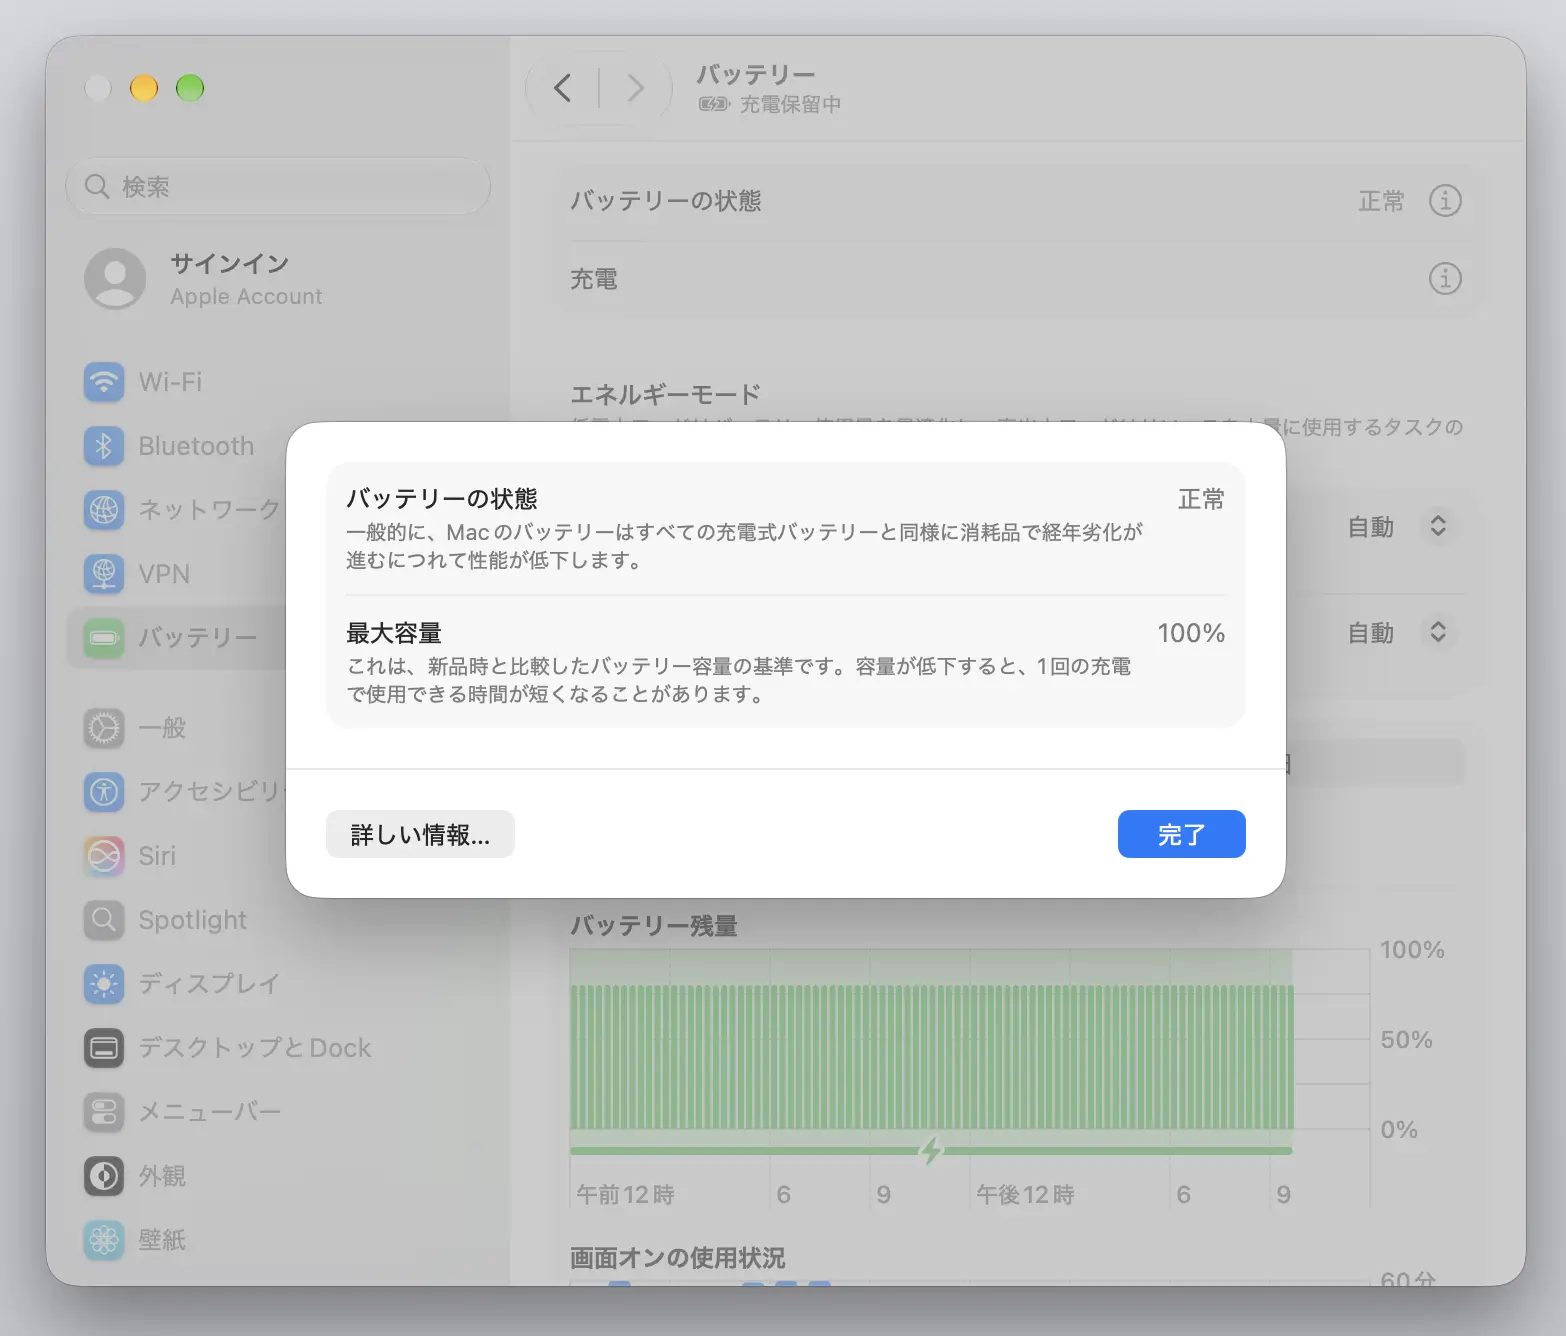The height and width of the screenshot is (1336, 1566).
Task: Click the 画面オンの使用状況 heading
Action: [x=678, y=1258]
